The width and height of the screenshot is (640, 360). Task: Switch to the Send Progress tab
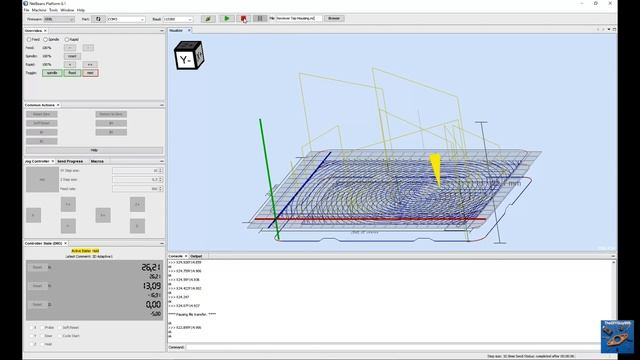coord(70,161)
